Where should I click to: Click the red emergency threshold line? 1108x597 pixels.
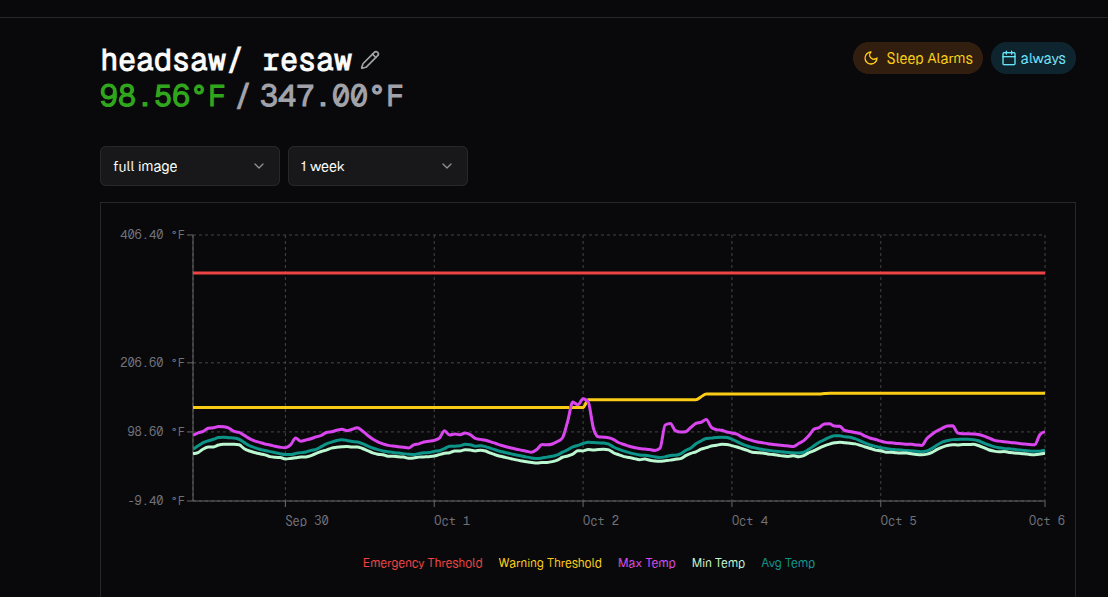620,272
